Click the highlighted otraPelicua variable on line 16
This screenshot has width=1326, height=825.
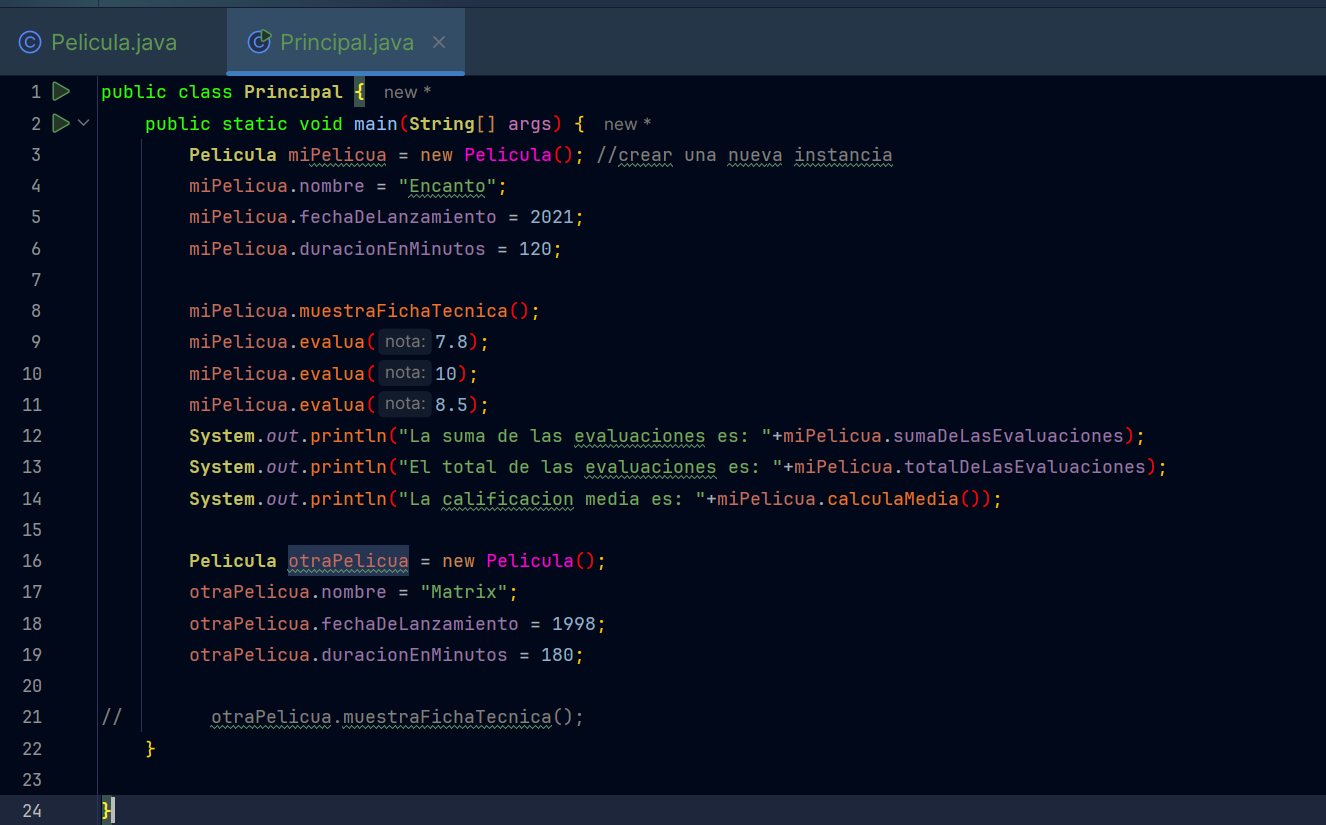coord(348,561)
